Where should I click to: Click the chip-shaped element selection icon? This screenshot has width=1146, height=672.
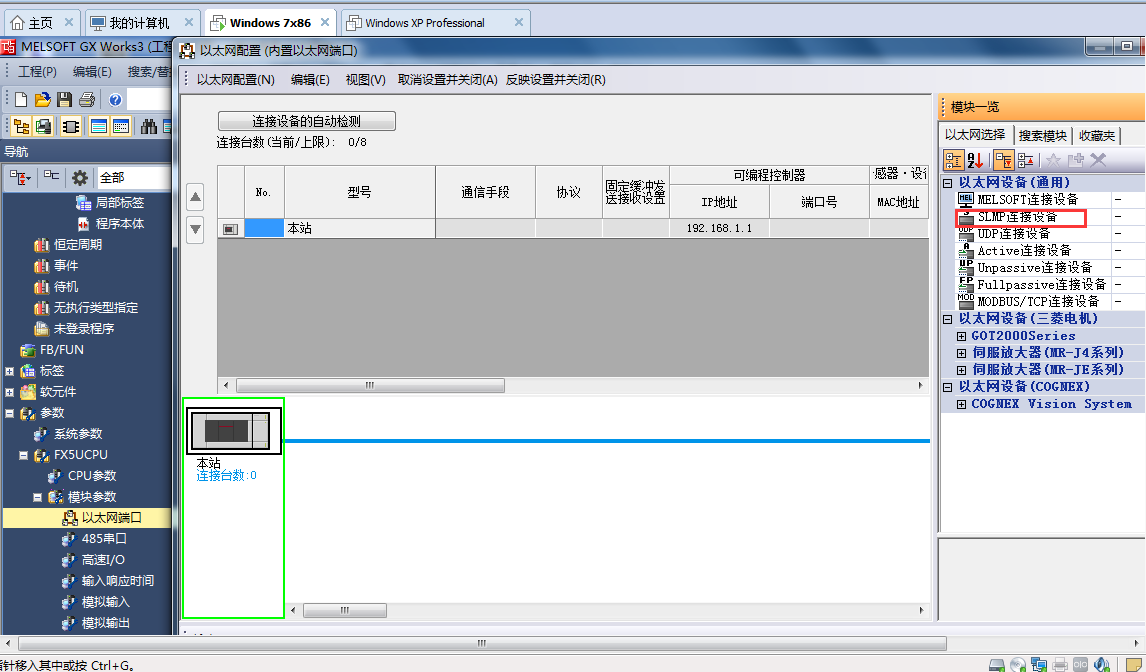coord(71,127)
